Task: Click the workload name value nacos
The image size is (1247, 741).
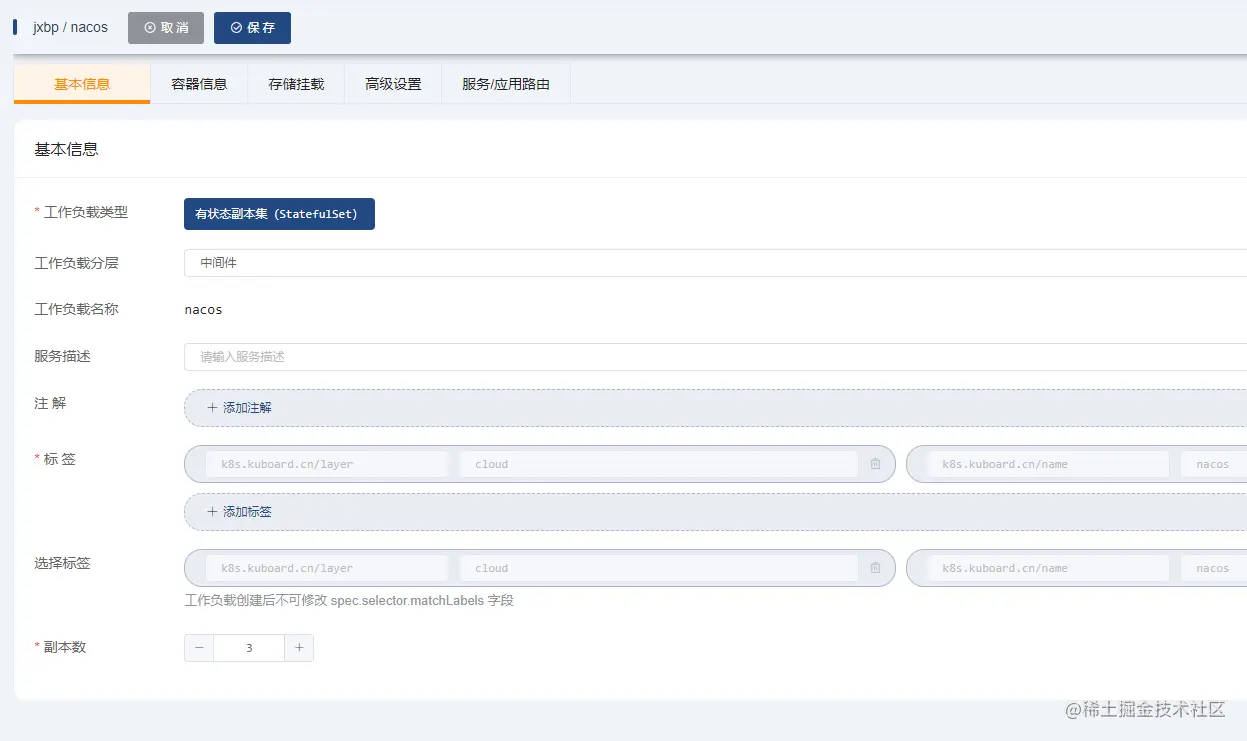Action: point(203,310)
